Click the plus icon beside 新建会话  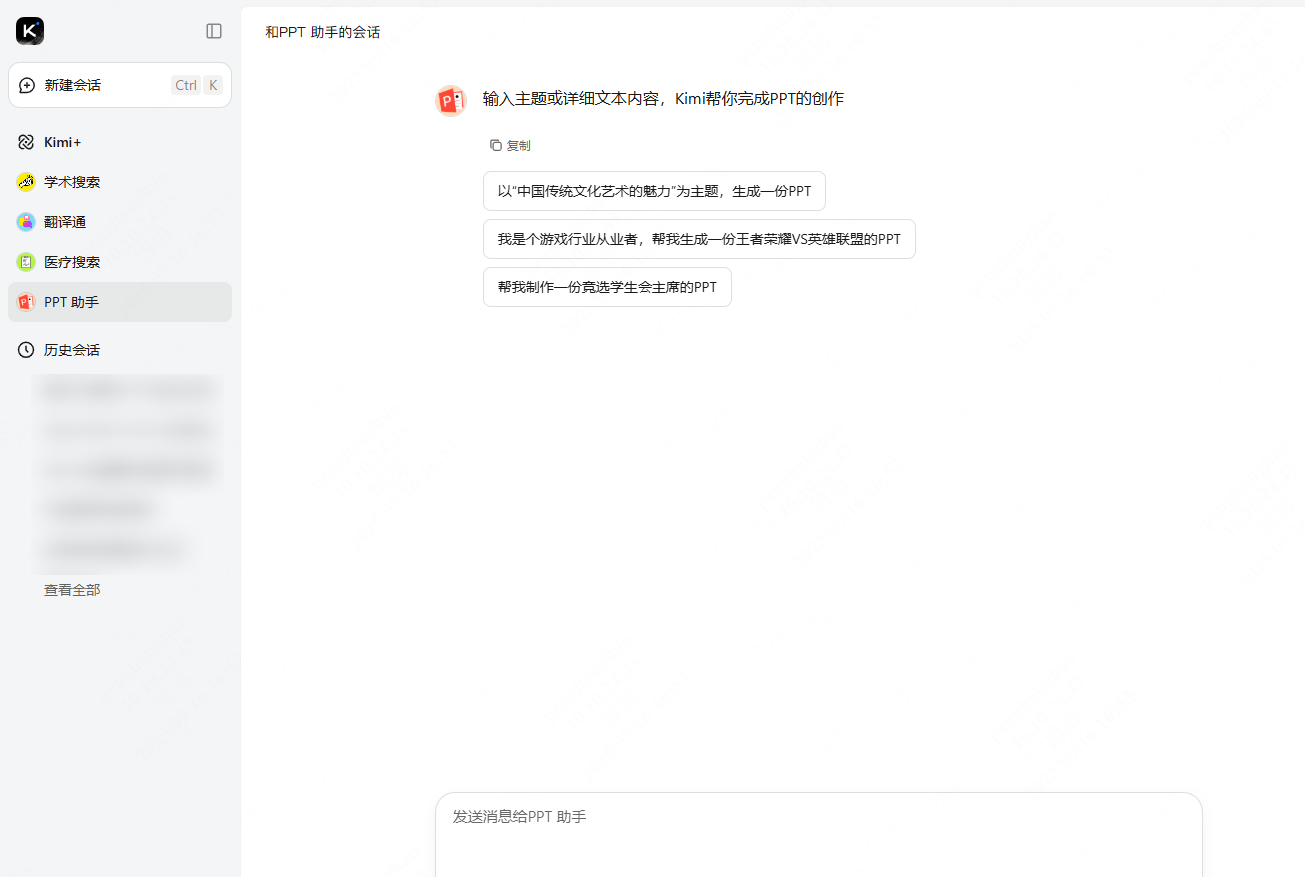[27, 85]
